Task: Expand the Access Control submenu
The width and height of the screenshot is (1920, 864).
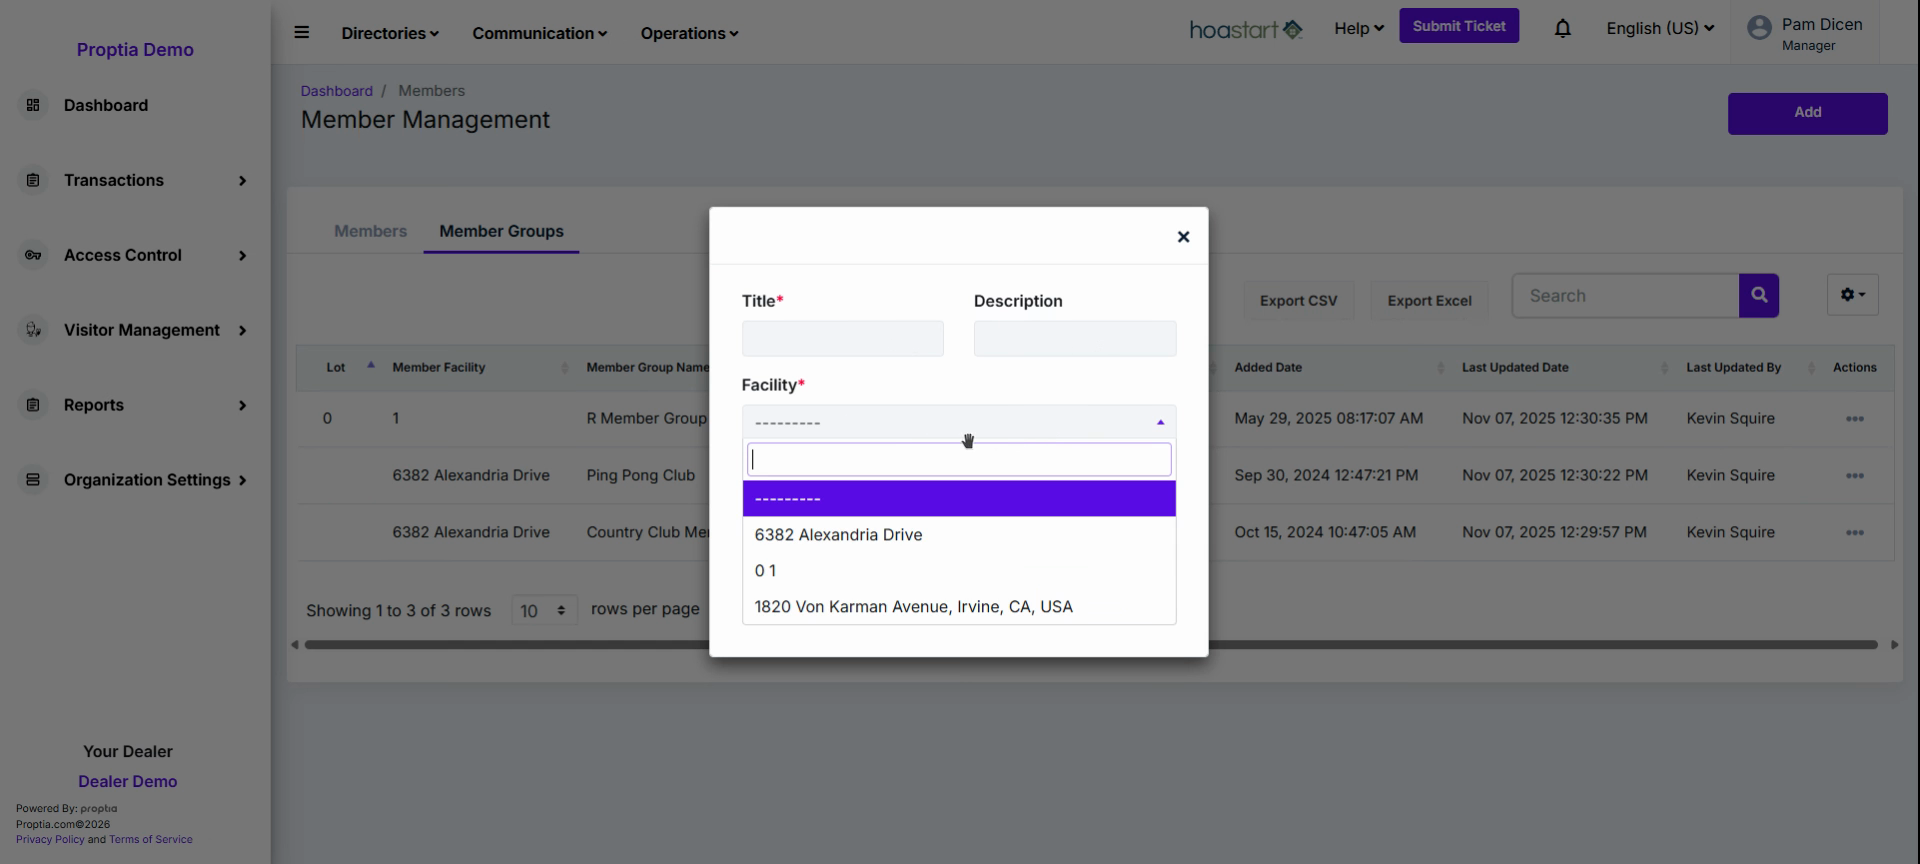Action: (242, 256)
